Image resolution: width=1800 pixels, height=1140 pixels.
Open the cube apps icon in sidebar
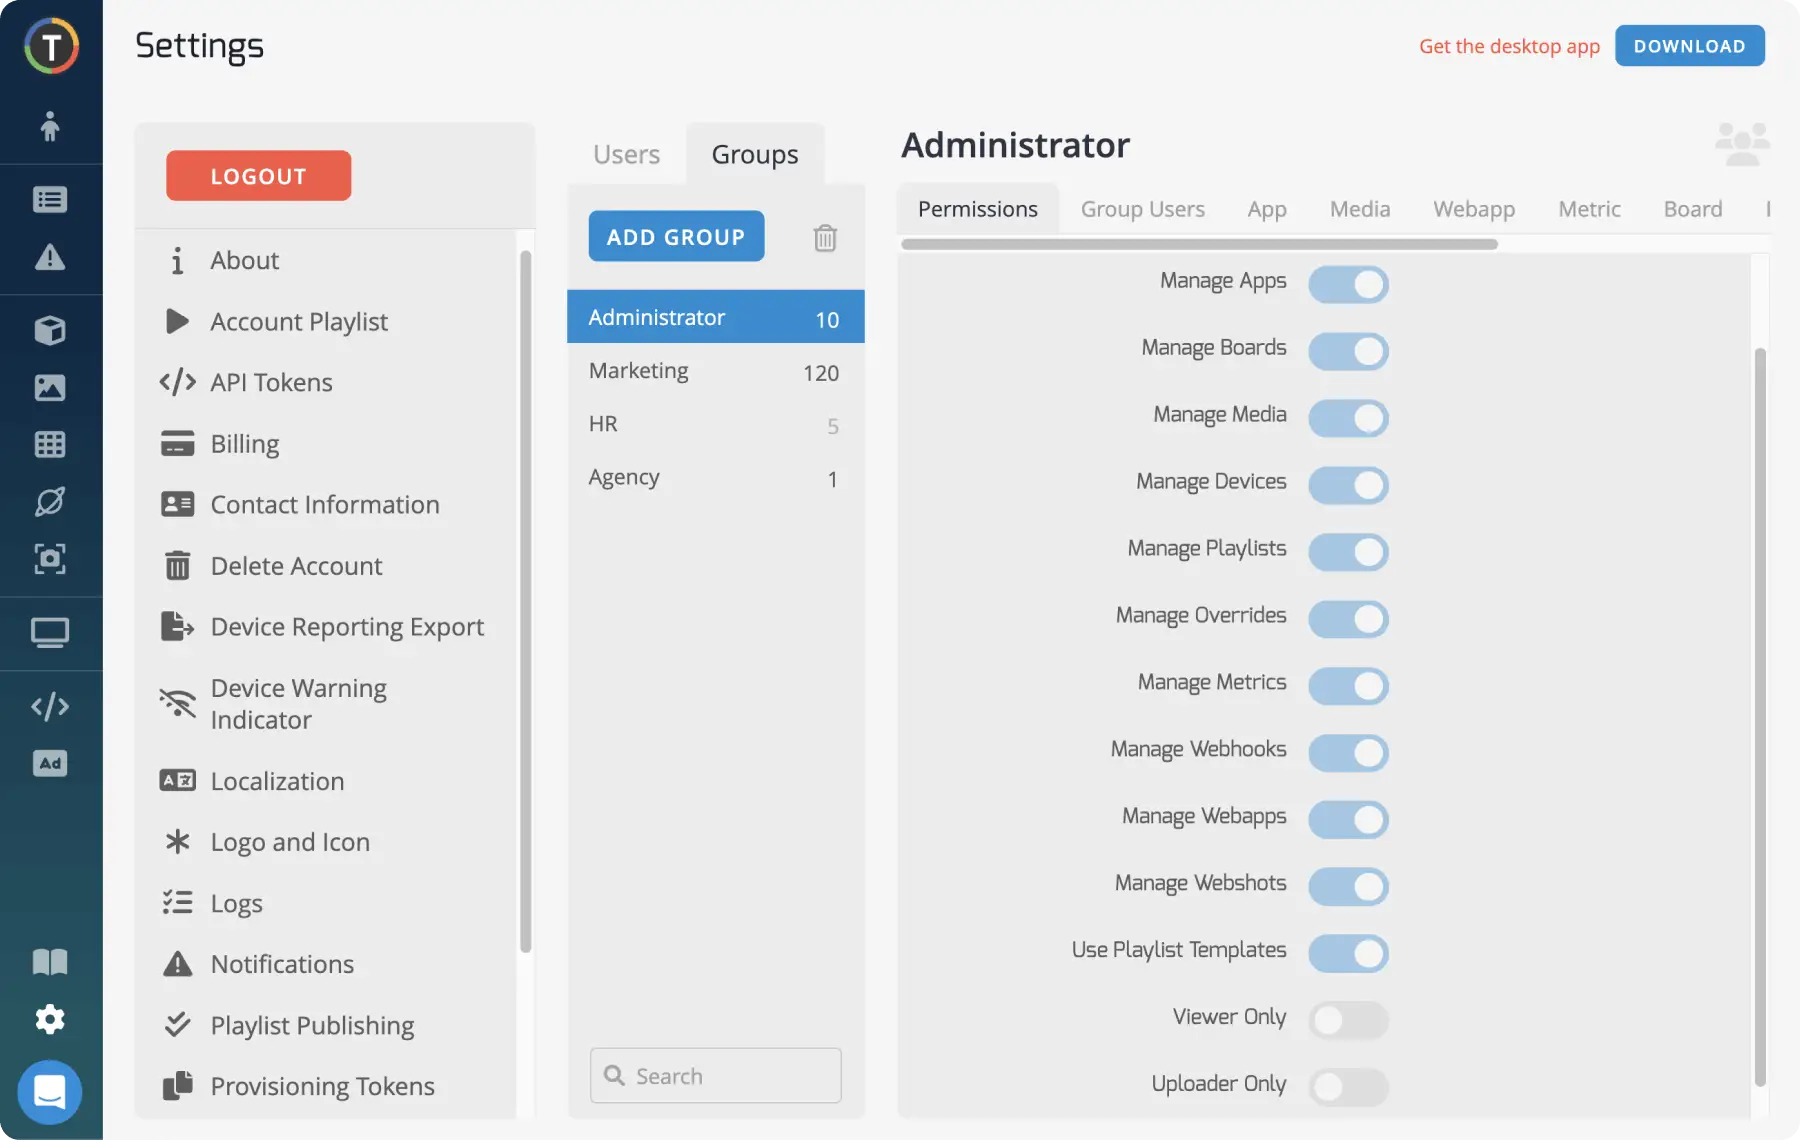click(49, 330)
